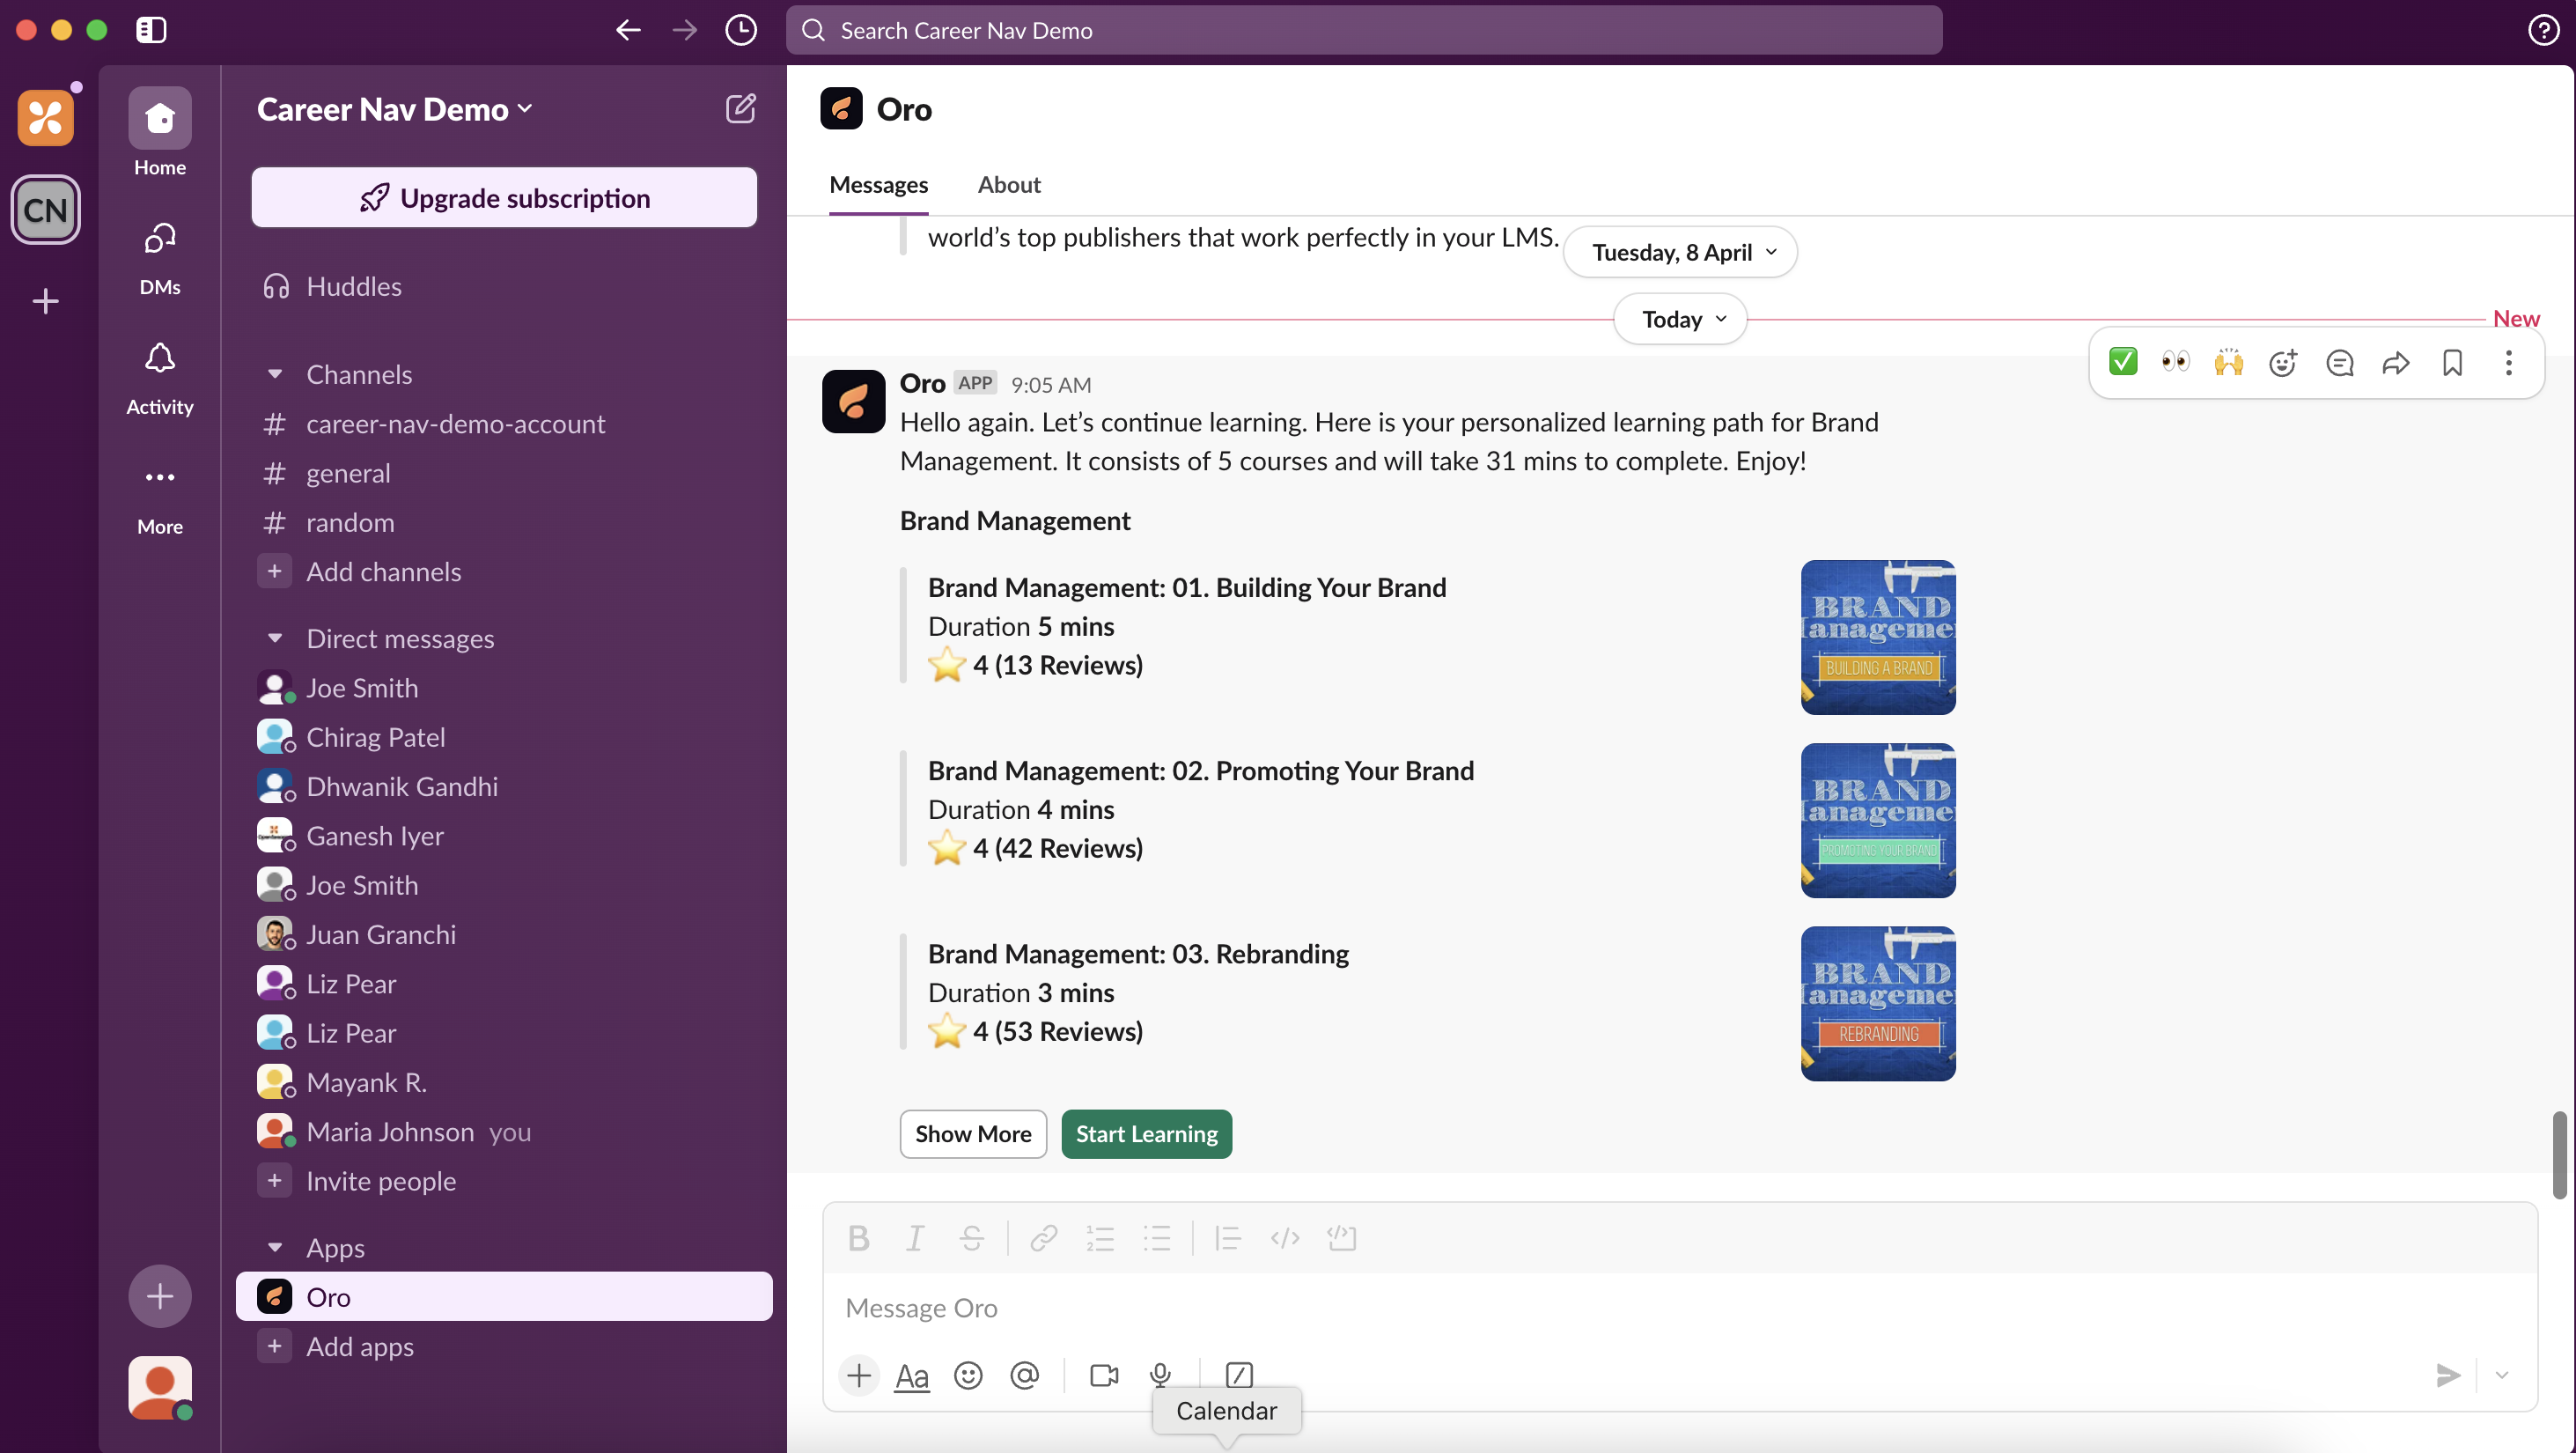Insert a bulleted list
2576x1453 pixels.
1157,1238
